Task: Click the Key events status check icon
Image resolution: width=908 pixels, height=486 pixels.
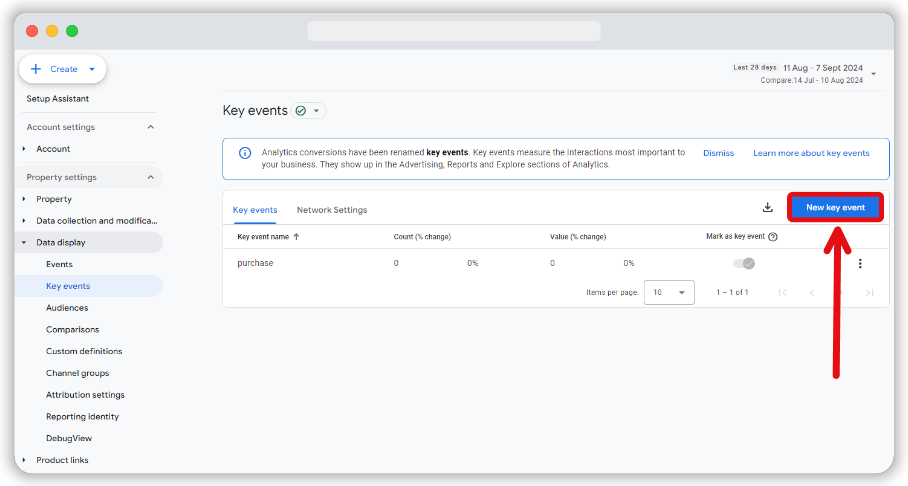Action: tap(301, 111)
